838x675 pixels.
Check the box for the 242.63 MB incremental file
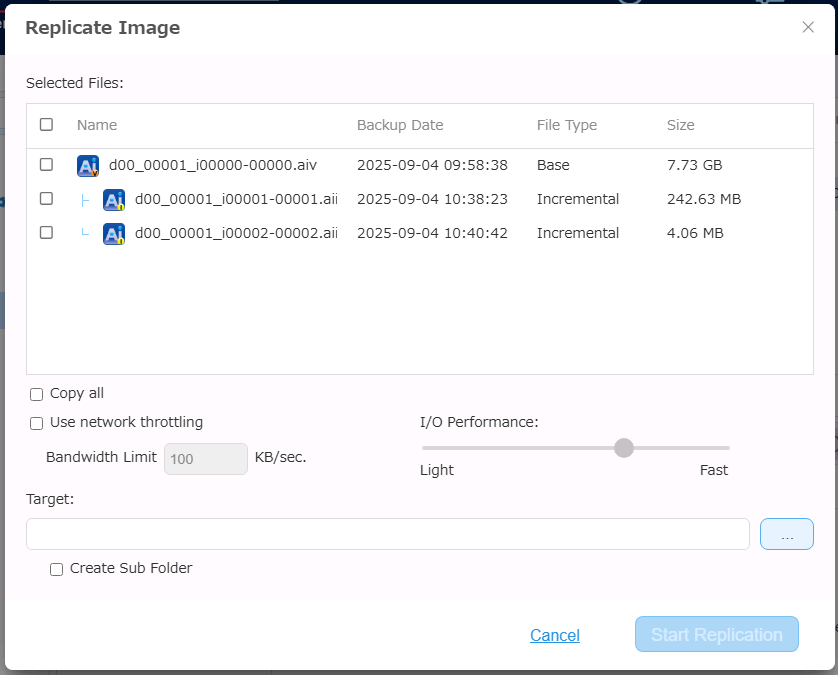tap(46, 199)
